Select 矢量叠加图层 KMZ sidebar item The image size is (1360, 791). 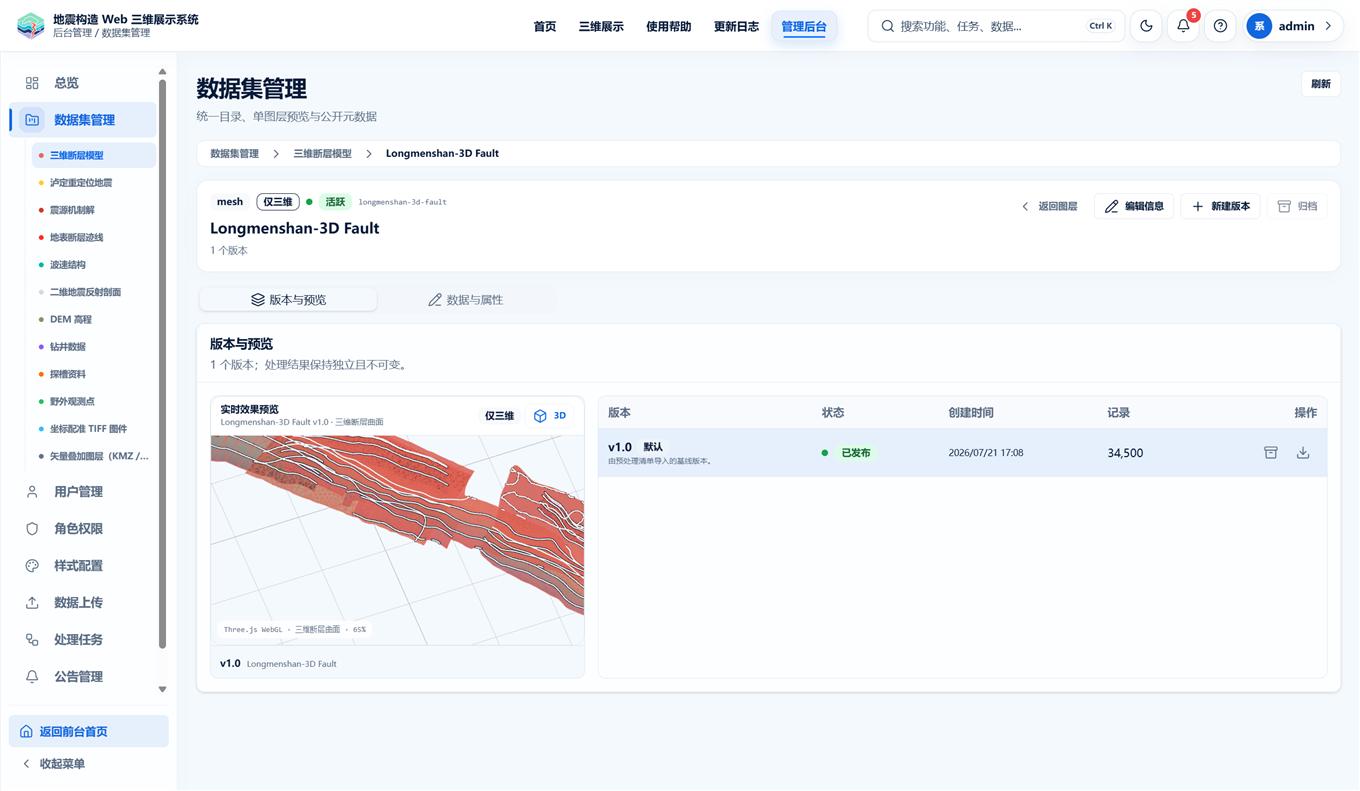(94, 456)
